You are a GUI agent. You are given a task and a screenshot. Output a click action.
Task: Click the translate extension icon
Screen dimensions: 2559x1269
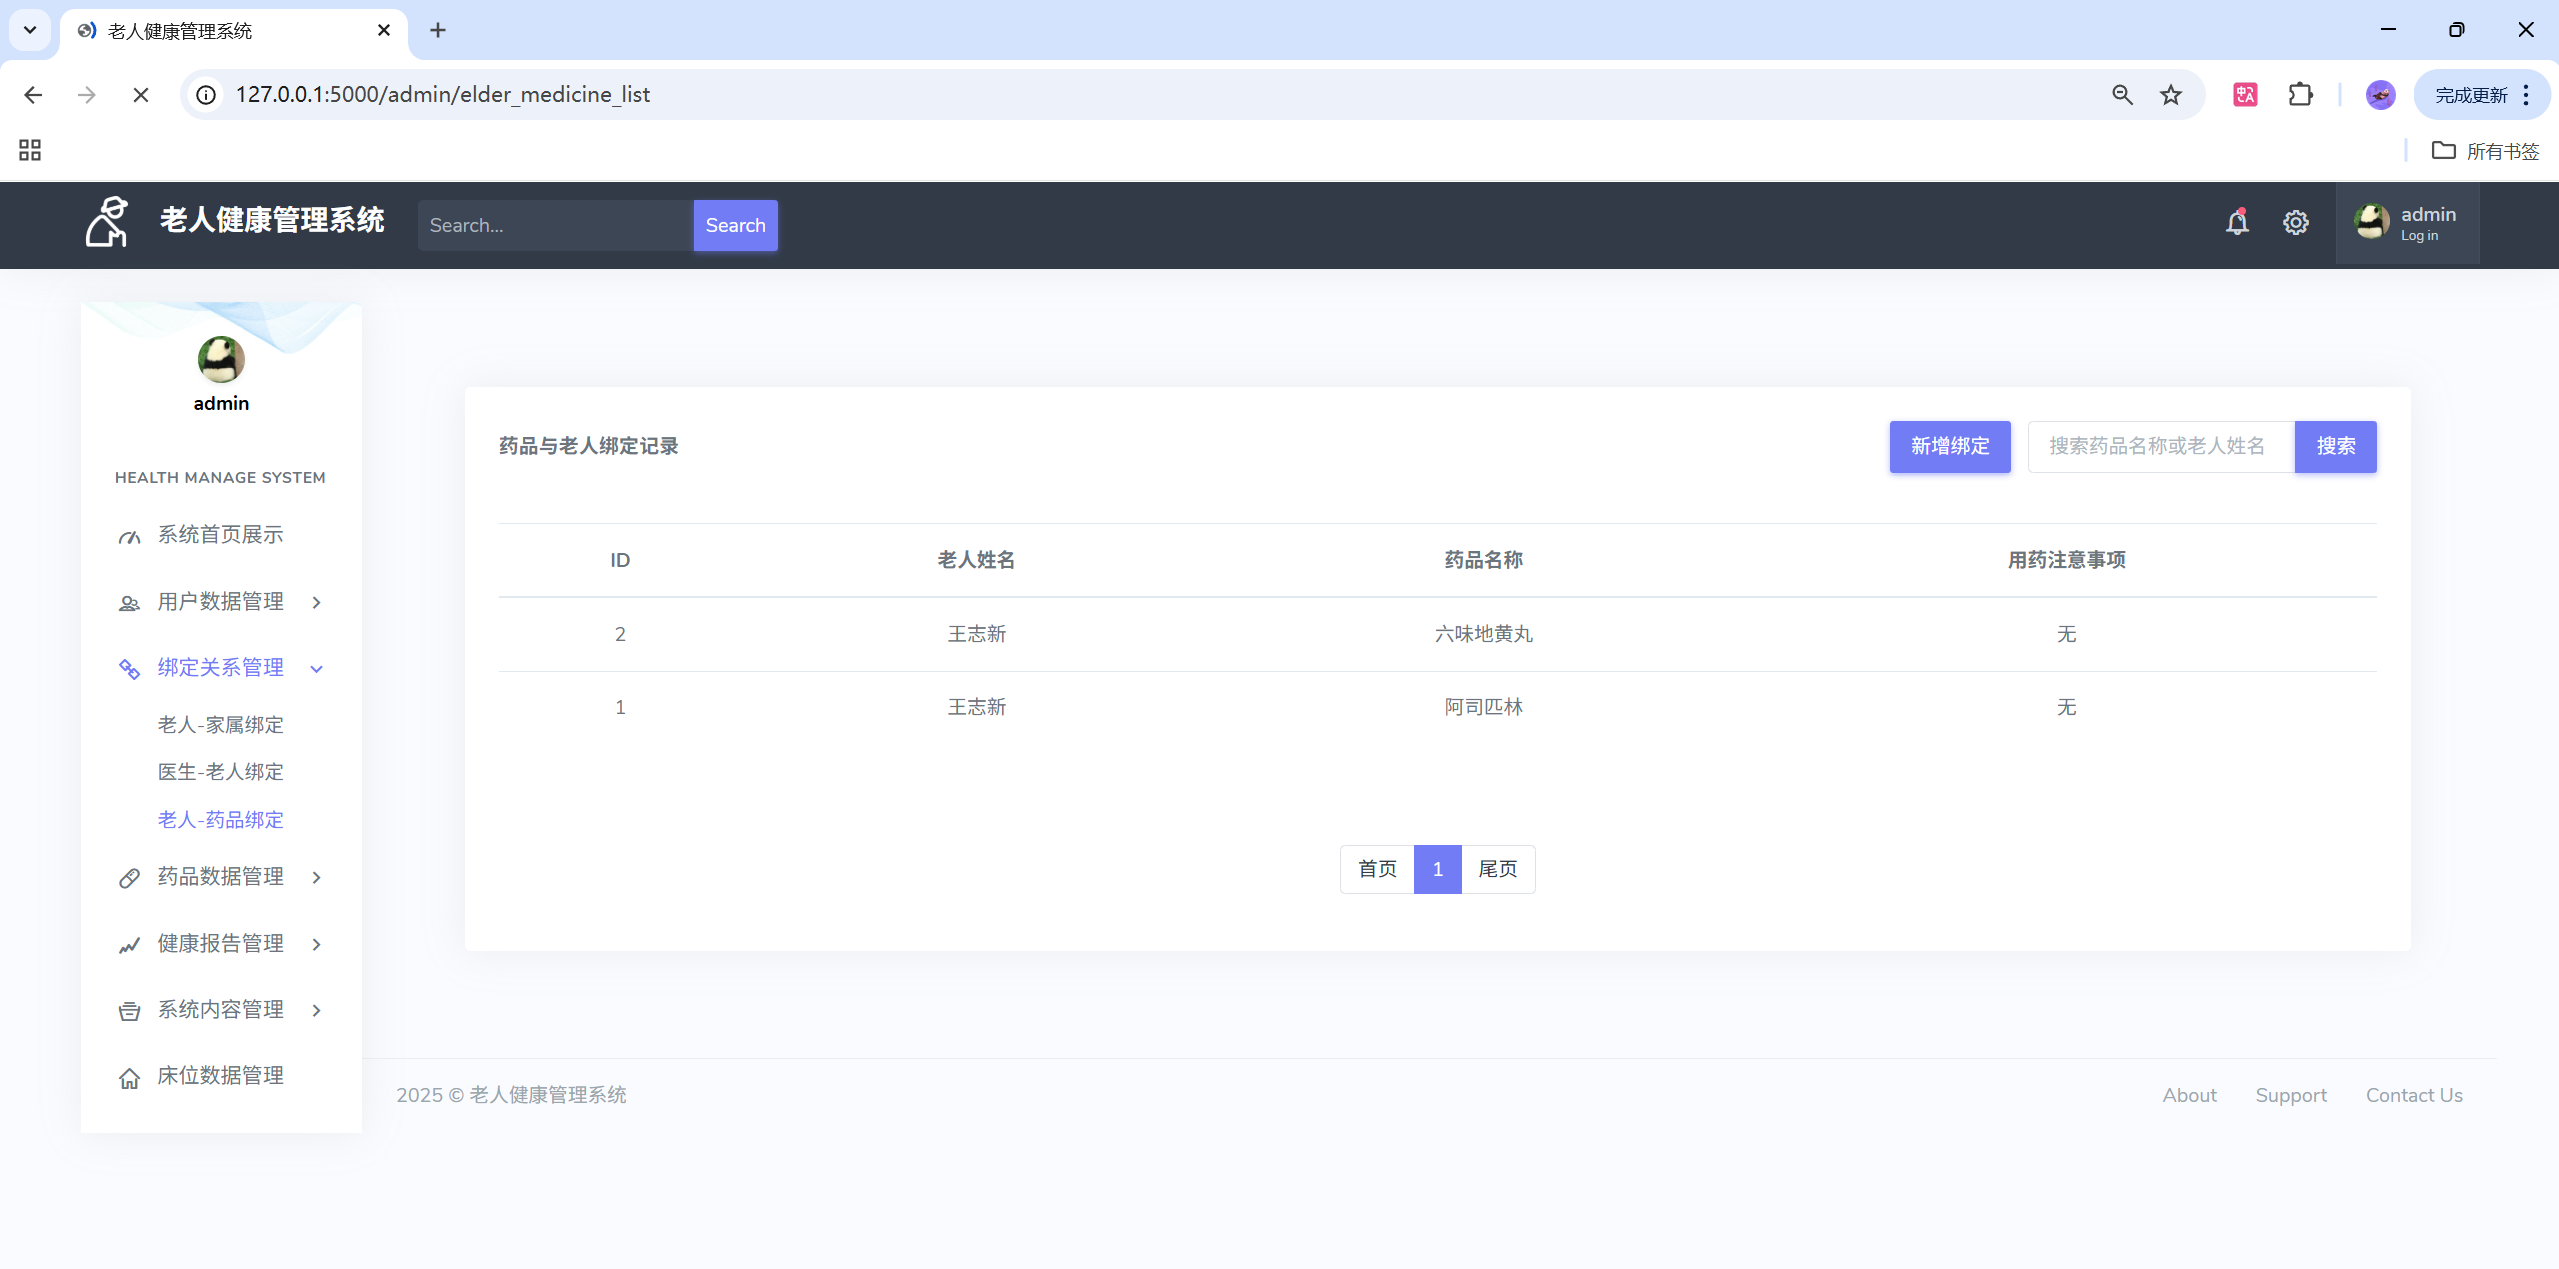2245,94
